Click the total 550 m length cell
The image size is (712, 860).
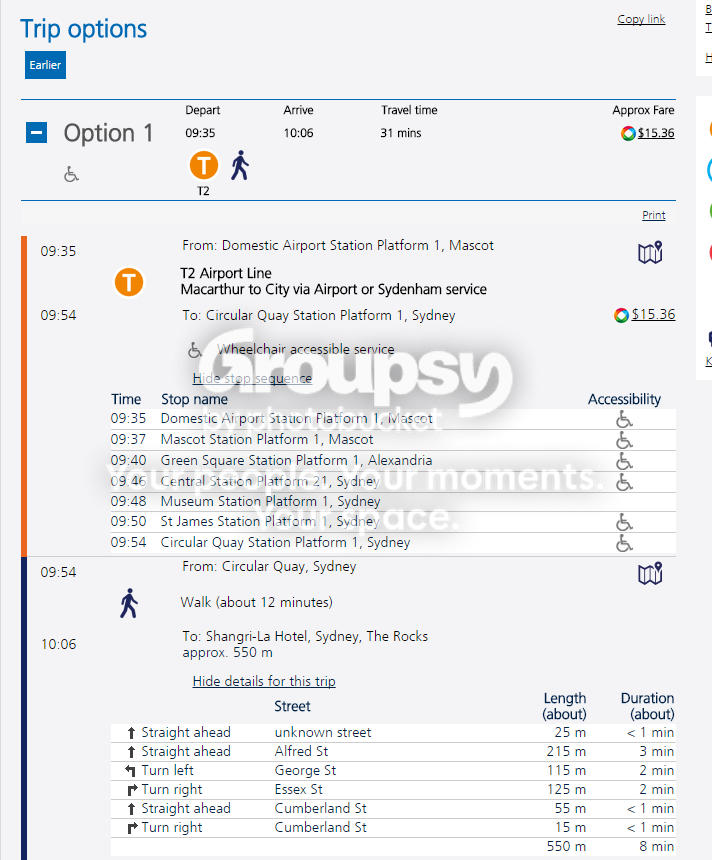(x=566, y=846)
